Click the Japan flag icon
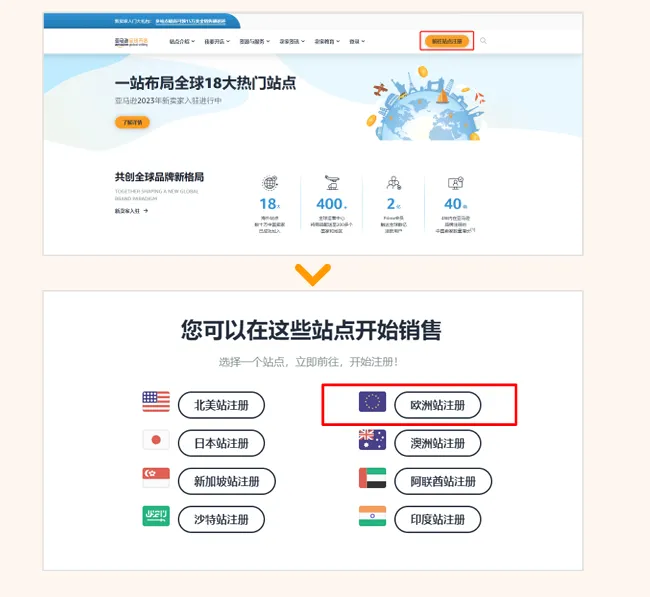This screenshot has width=650, height=597. click(x=156, y=439)
